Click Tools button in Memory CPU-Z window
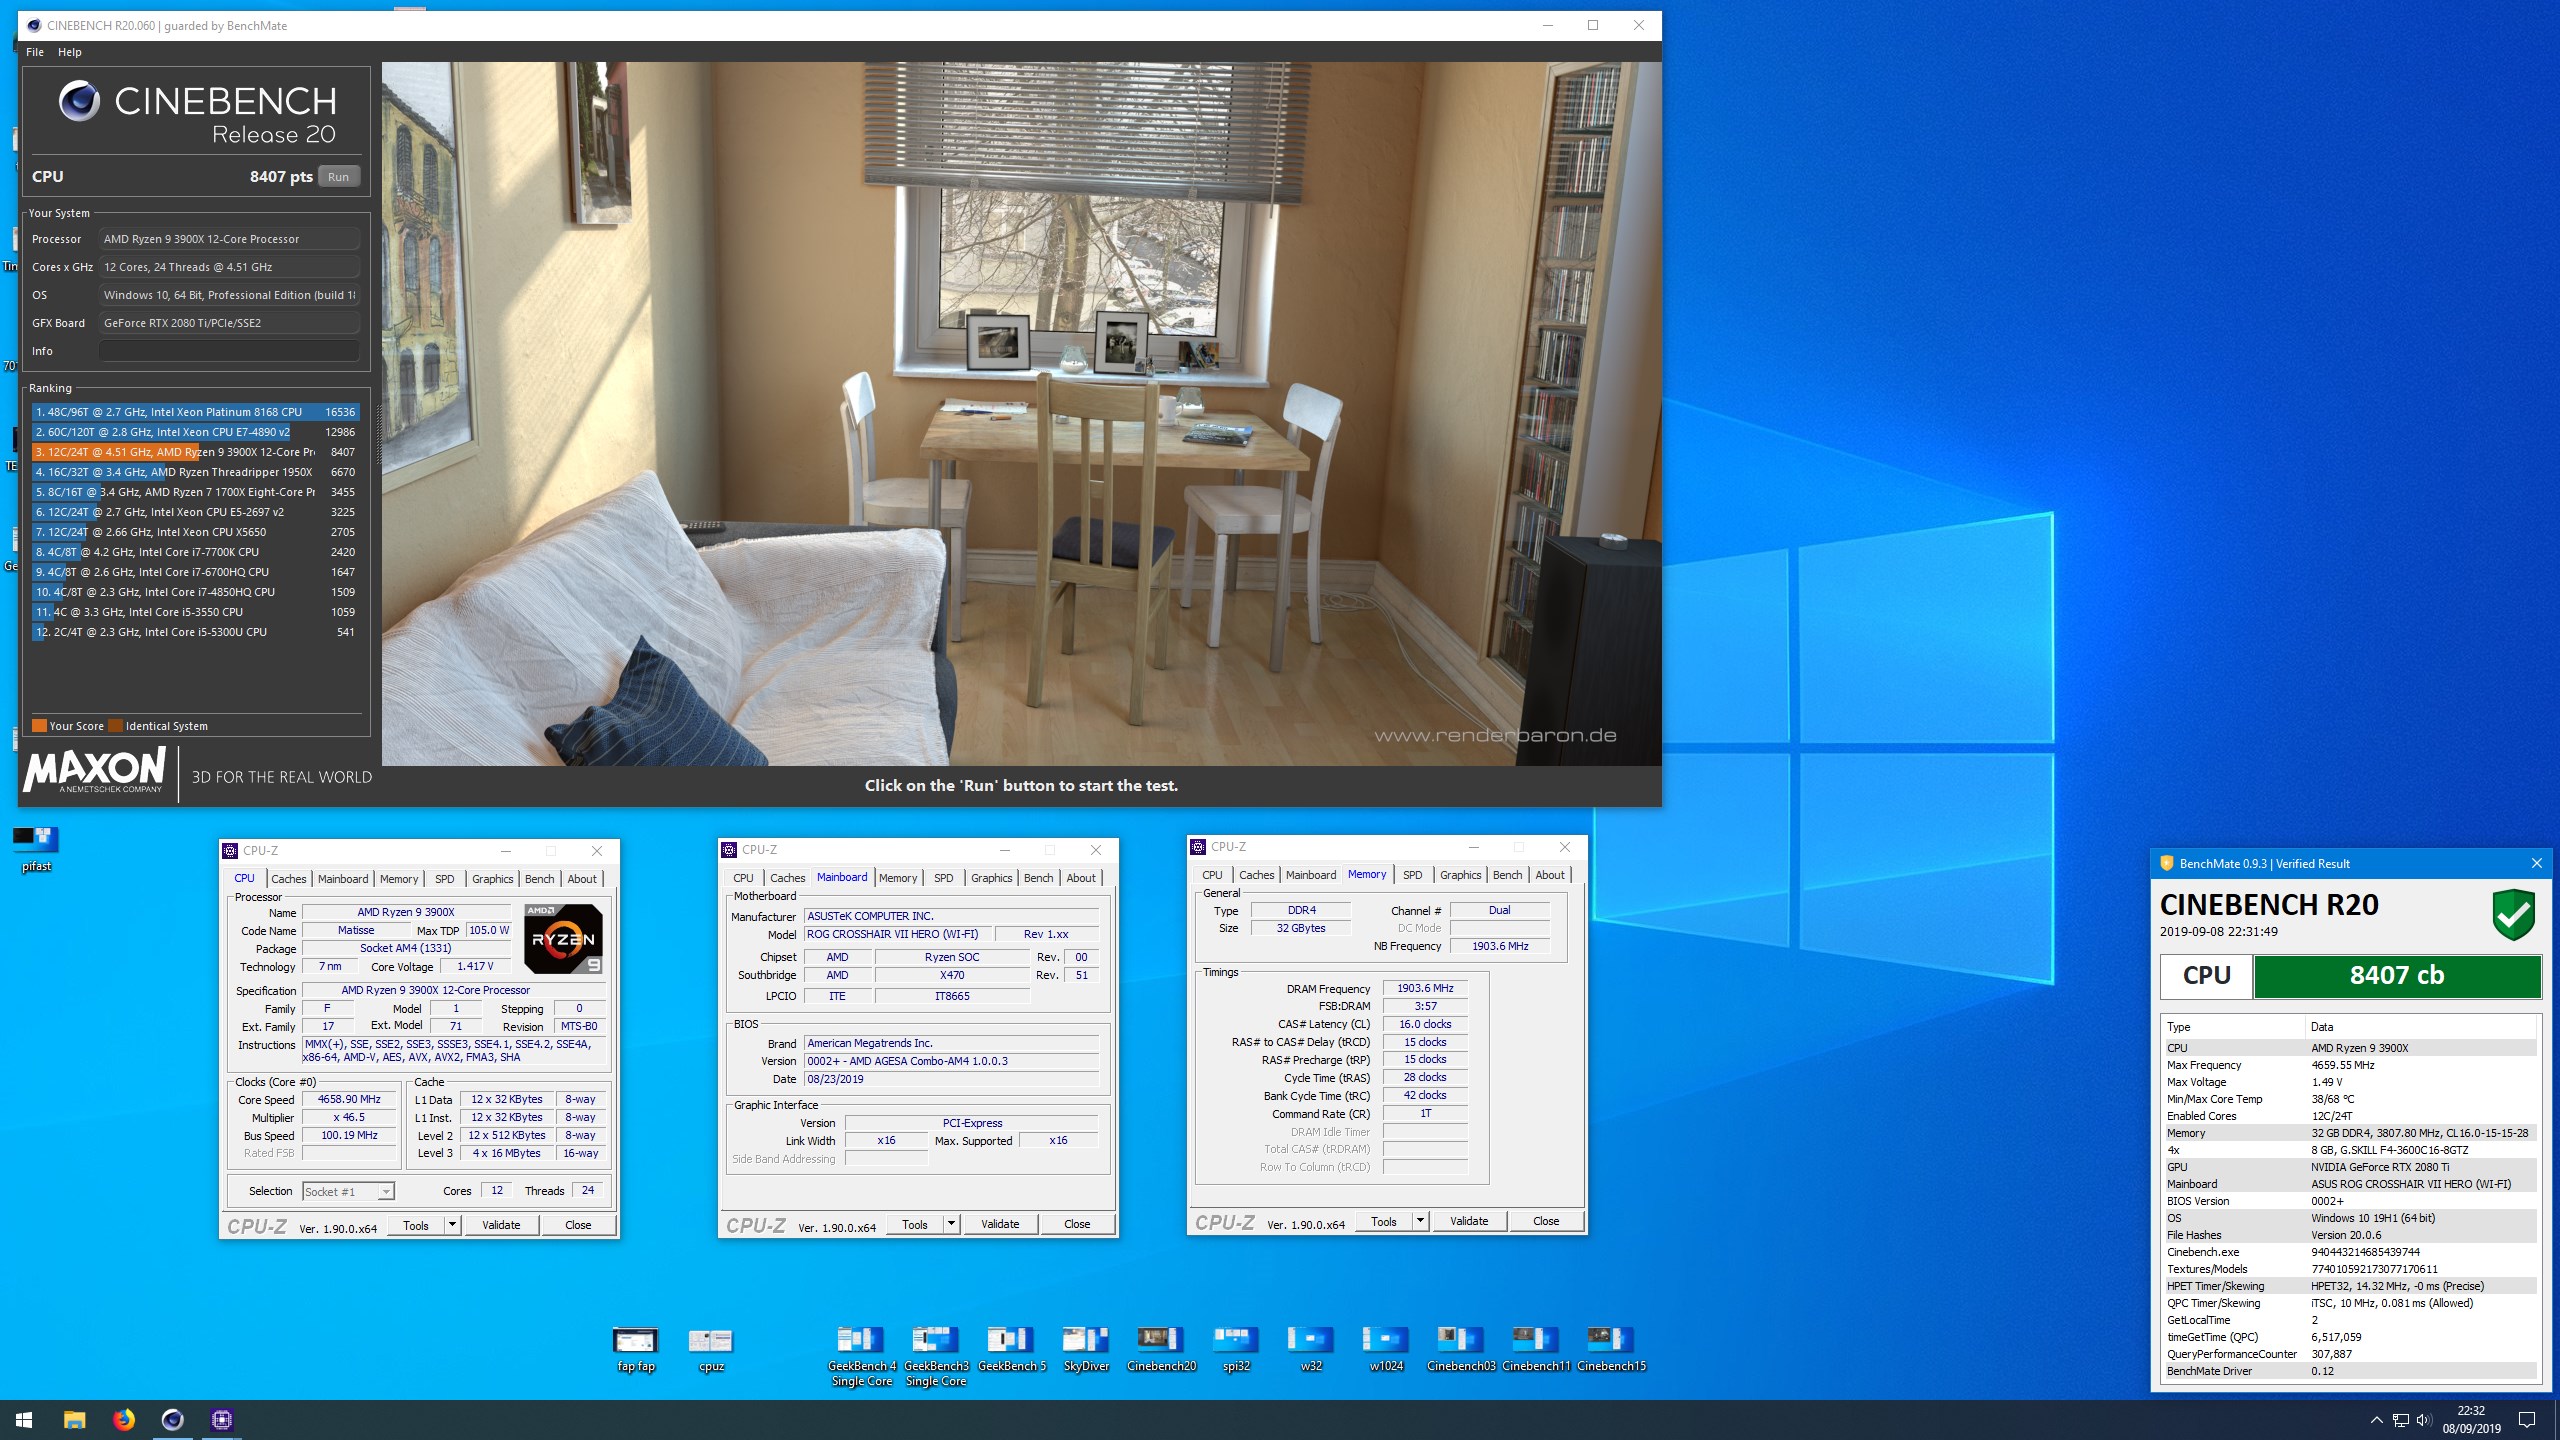The image size is (2560, 1440). 1384,1221
